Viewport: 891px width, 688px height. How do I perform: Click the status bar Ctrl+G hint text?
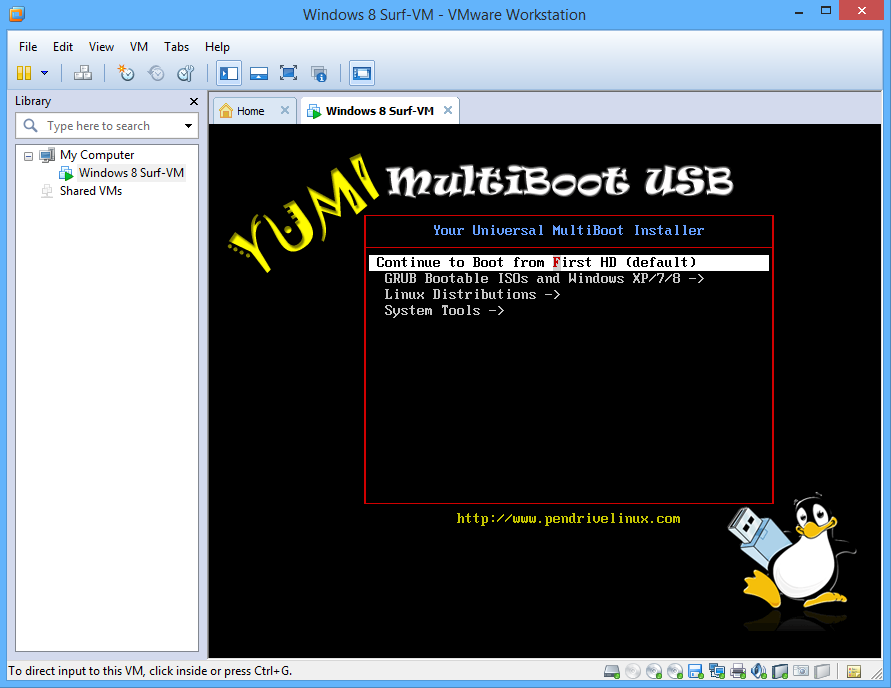point(150,671)
